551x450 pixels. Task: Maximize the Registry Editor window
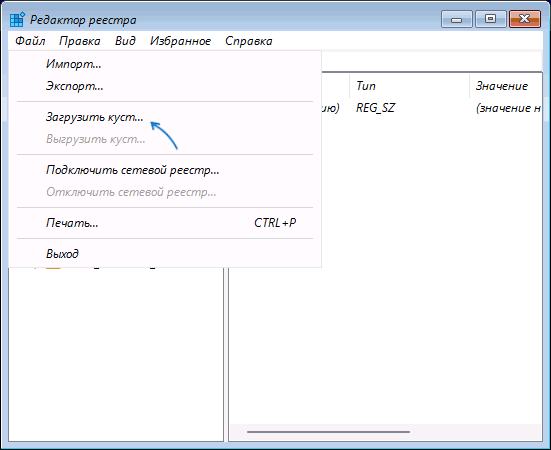click(491, 19)
